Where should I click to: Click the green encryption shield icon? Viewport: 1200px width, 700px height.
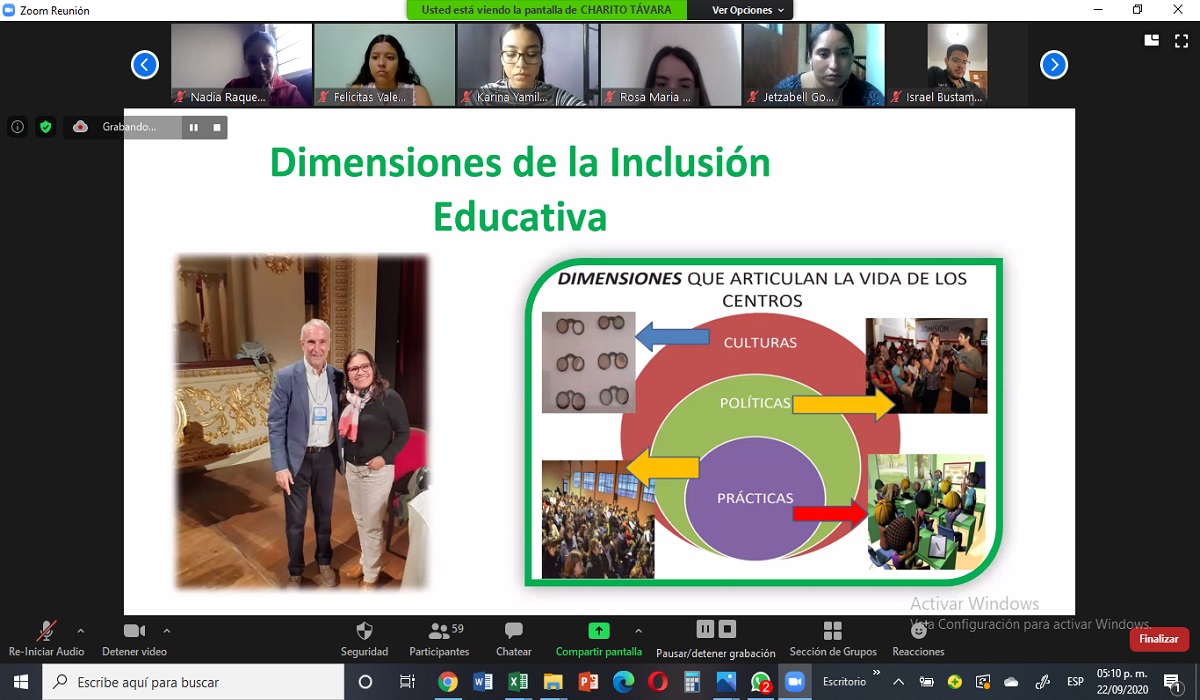[45, 127]
